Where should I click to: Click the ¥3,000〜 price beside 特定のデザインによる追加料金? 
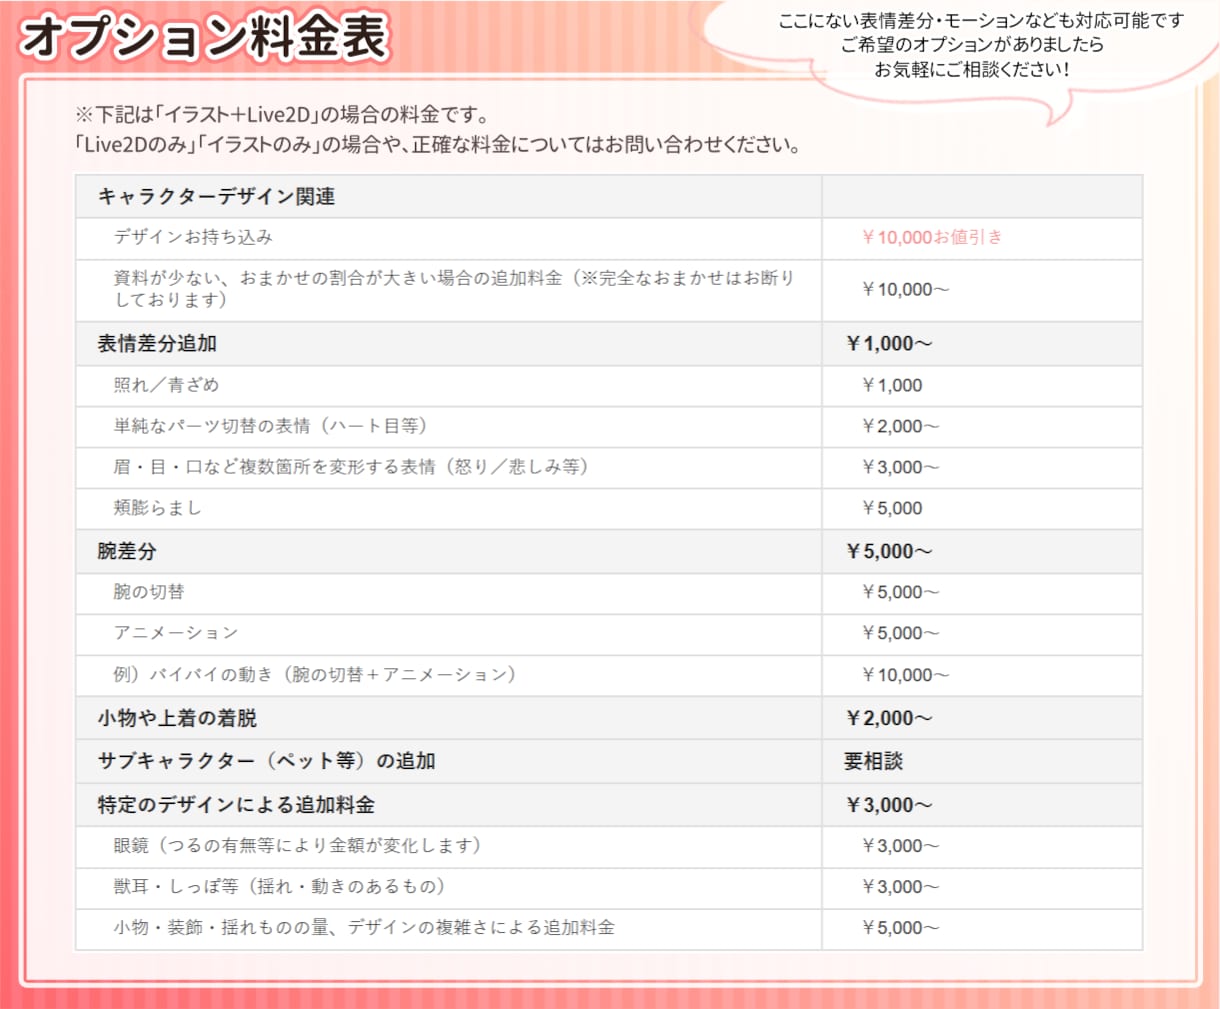(x=888, y=805)
